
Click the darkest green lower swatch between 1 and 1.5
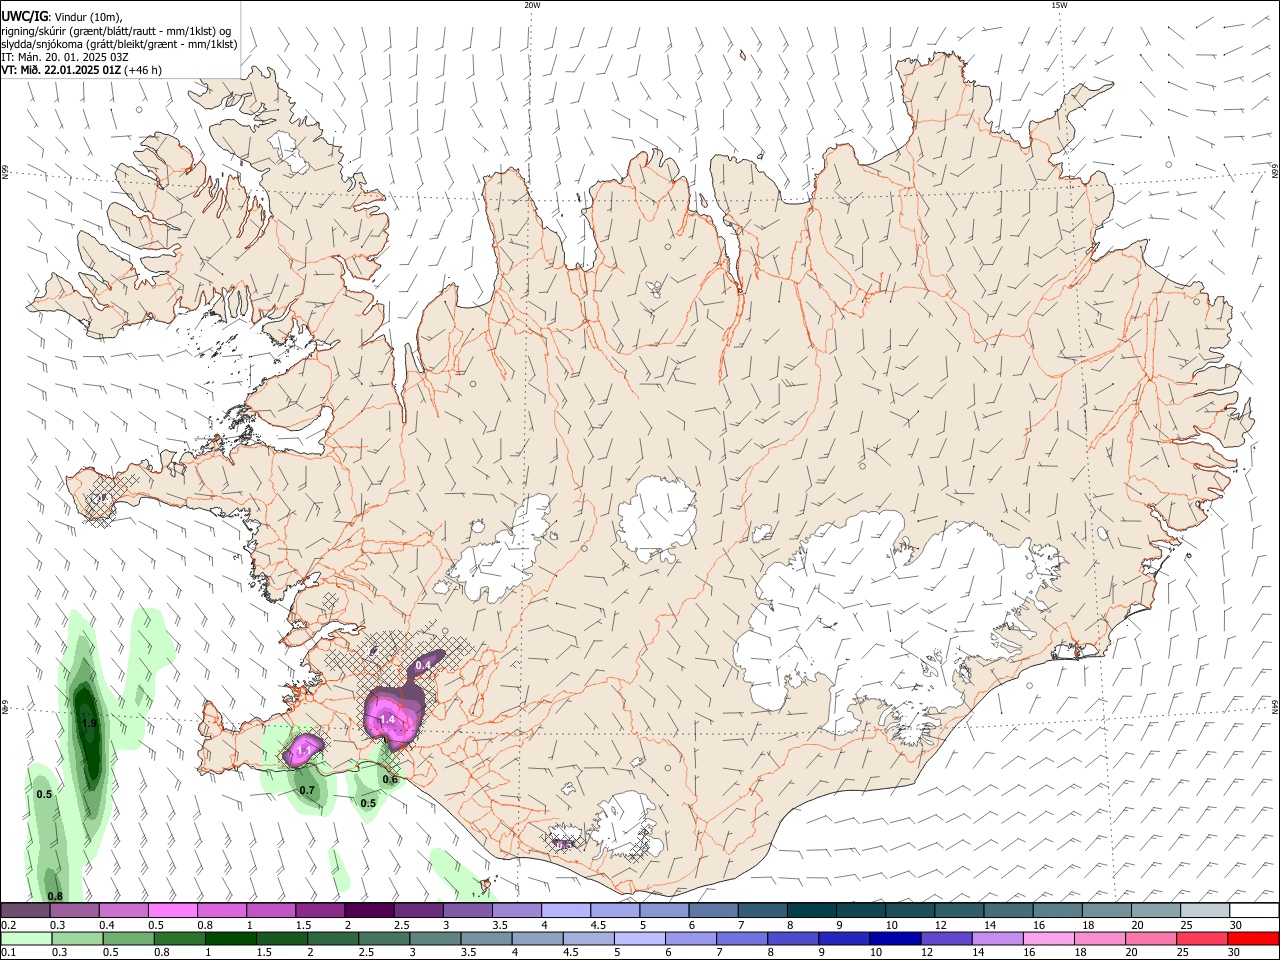coord(230,938)
